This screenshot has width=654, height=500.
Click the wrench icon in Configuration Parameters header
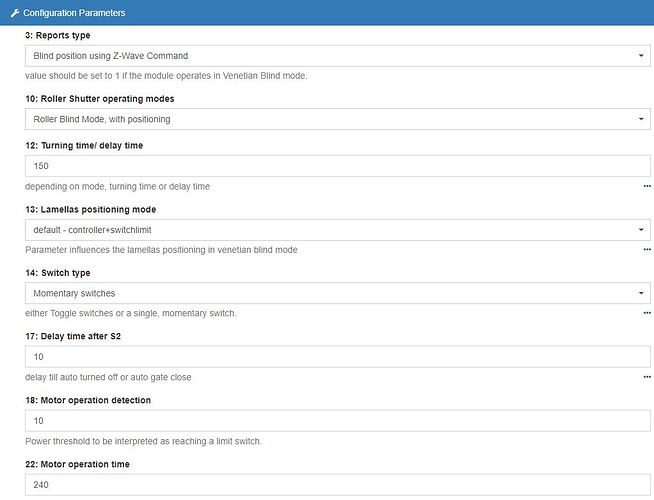(x=15, y=13)
